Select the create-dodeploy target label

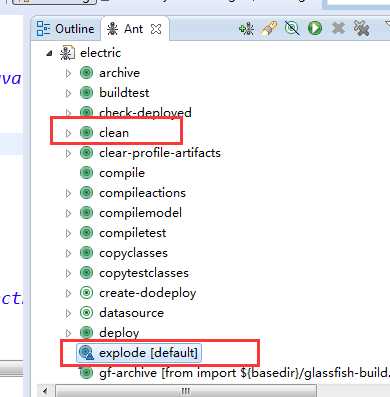(147, 293)
